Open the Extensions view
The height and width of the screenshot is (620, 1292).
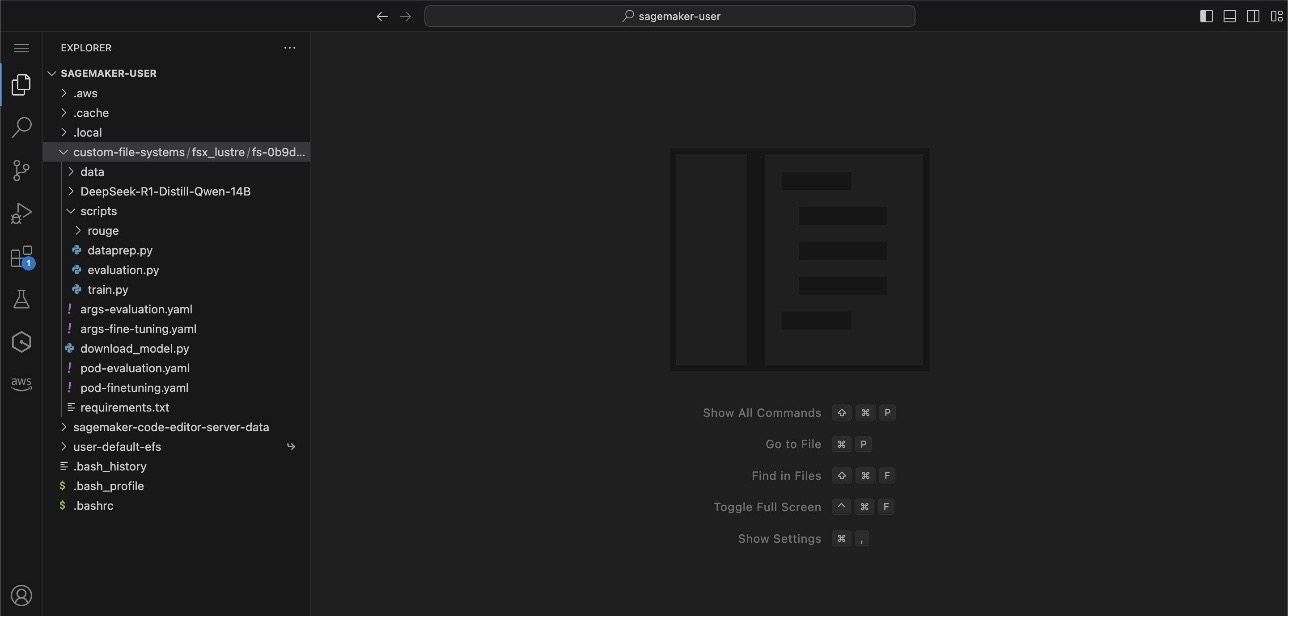pos(21,257)
